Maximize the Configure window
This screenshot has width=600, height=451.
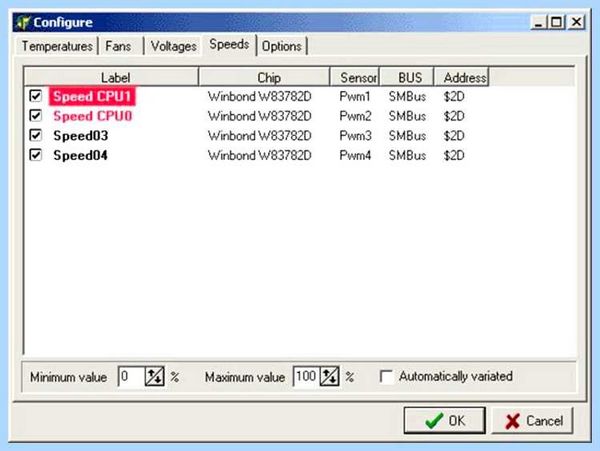click(x=557, y=22)
